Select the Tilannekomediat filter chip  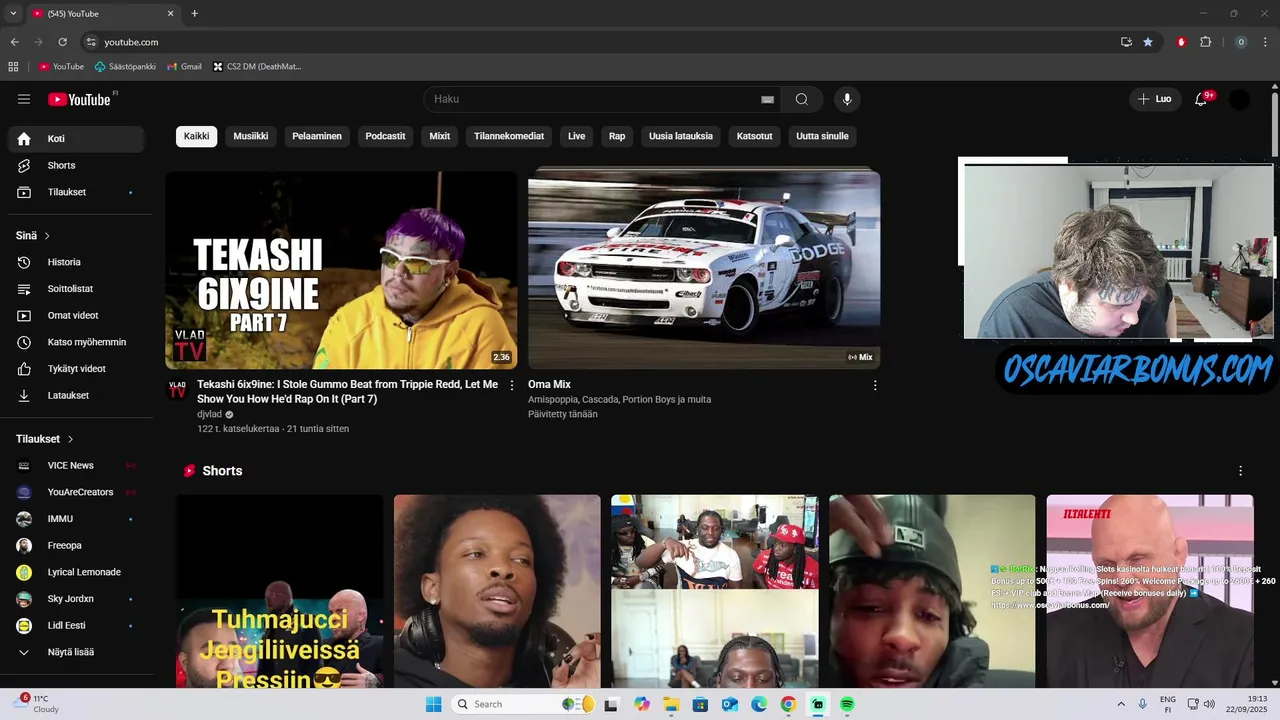509,136
